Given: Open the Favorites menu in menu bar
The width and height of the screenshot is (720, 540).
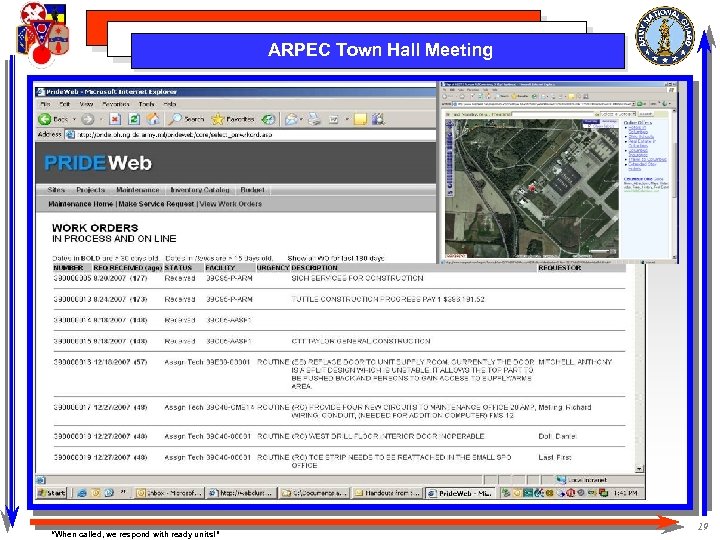Looking at the screenshot, I should tap(116, 104).
